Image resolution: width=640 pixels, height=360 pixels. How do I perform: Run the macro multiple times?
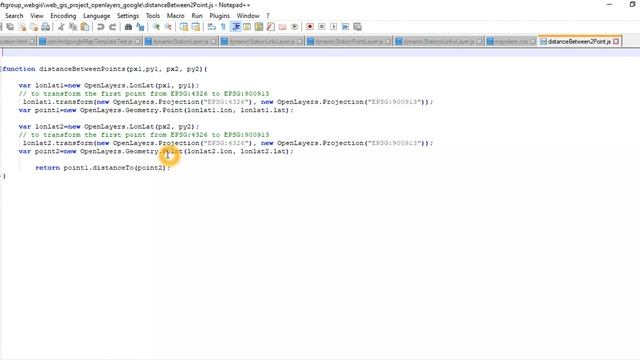(x=345, y=27)
